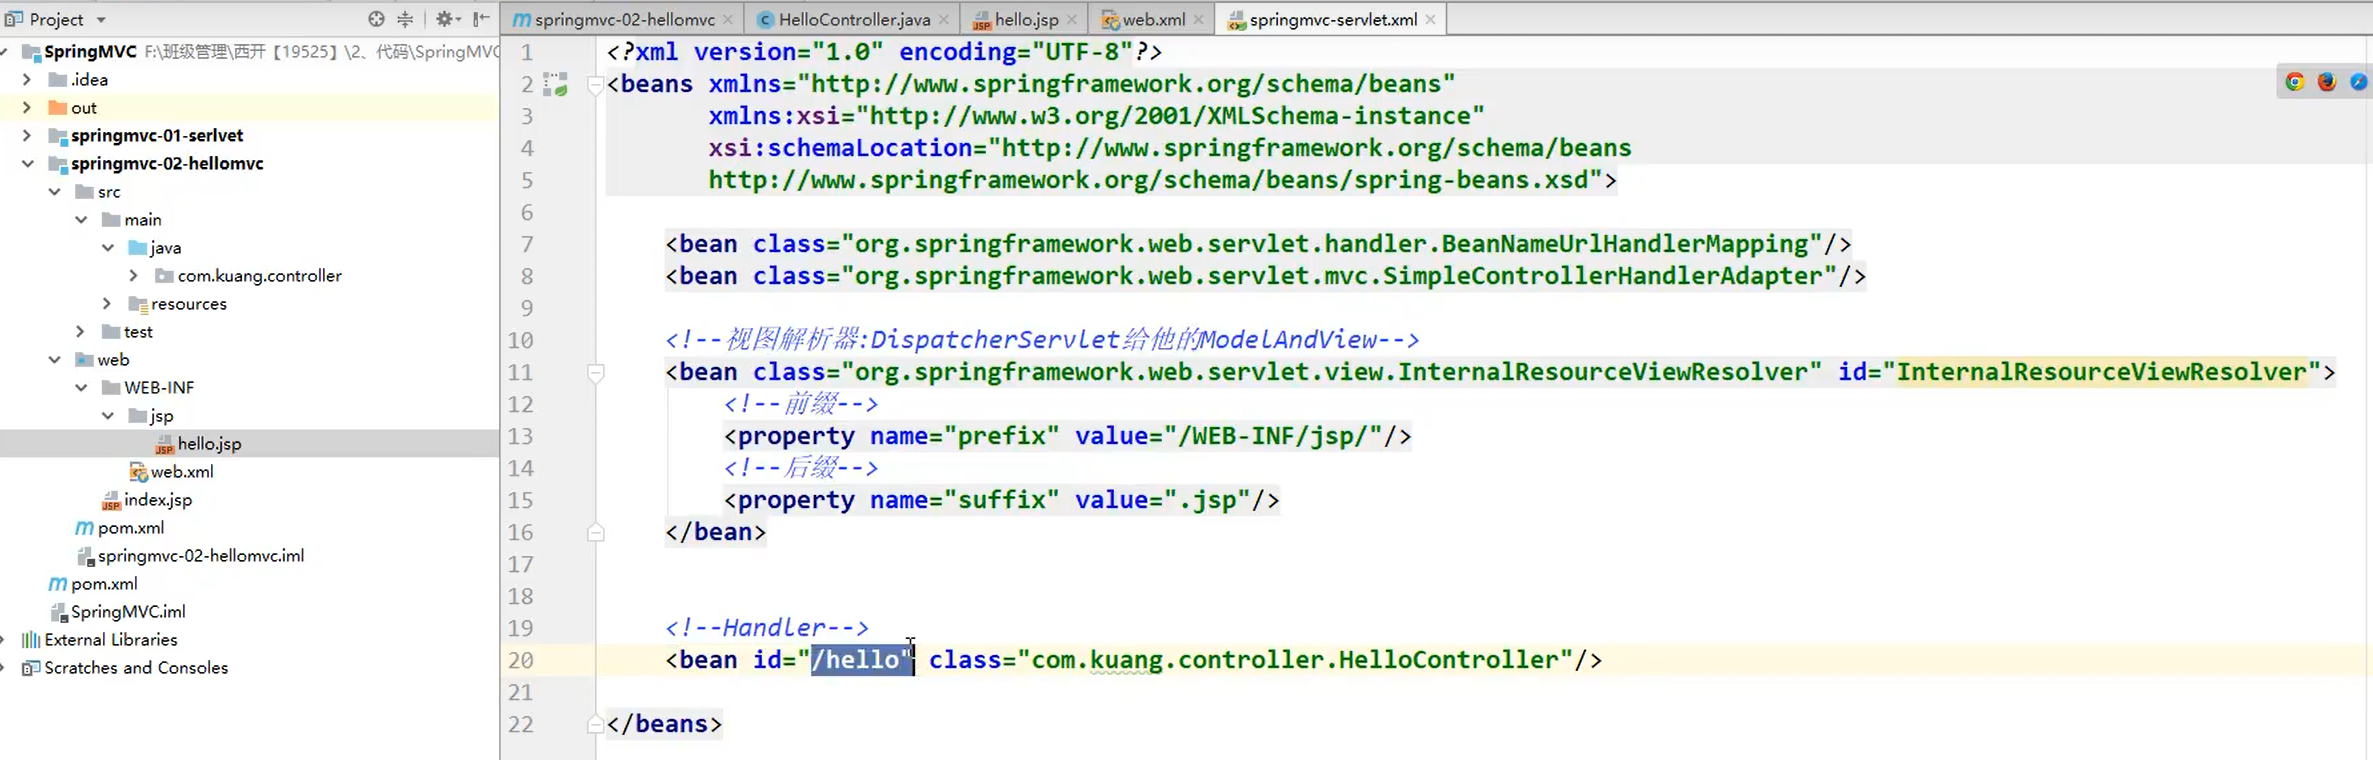This screenshot has height=760, width=2373.
Task: Collapse the WEB-INF folder arrow
Action: 82,388
